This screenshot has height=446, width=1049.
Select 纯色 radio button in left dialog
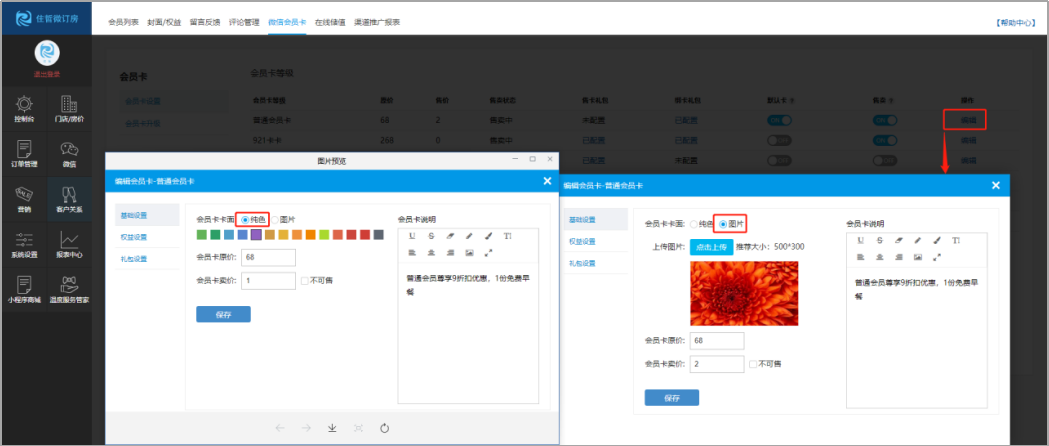coord(246,219)
